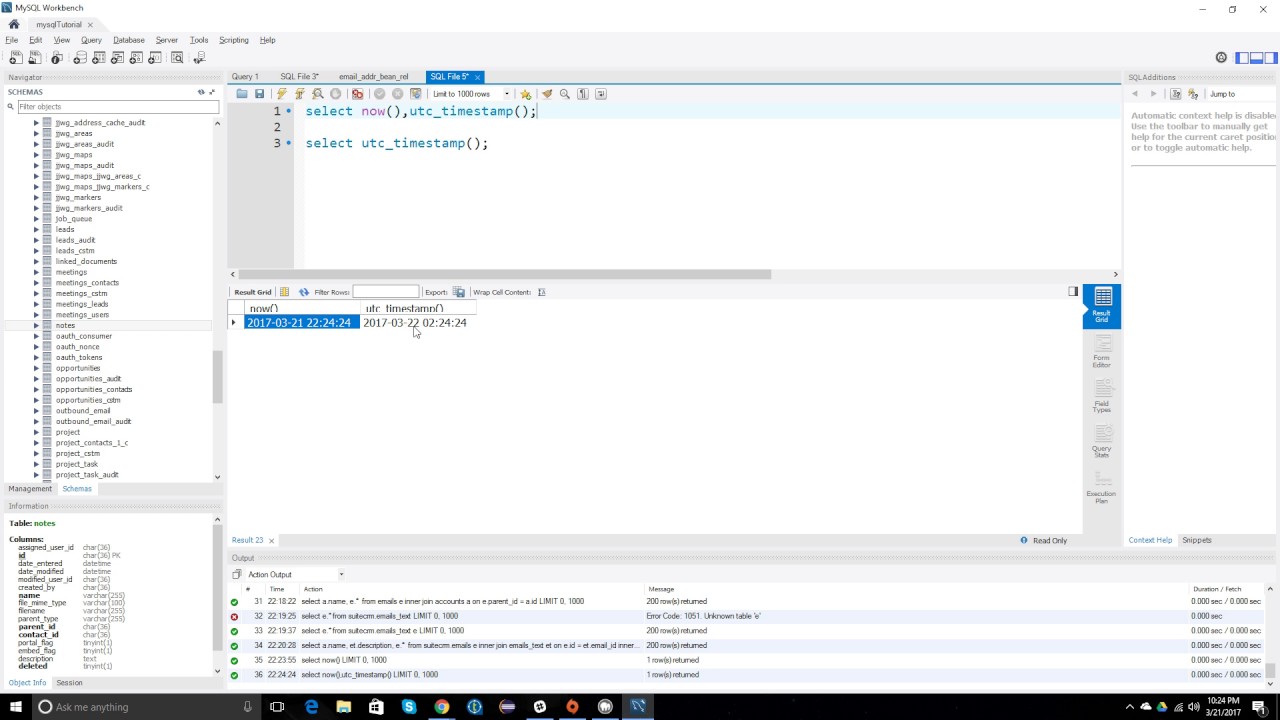Click the commit transaction checkmark icon

click(380, 94)
